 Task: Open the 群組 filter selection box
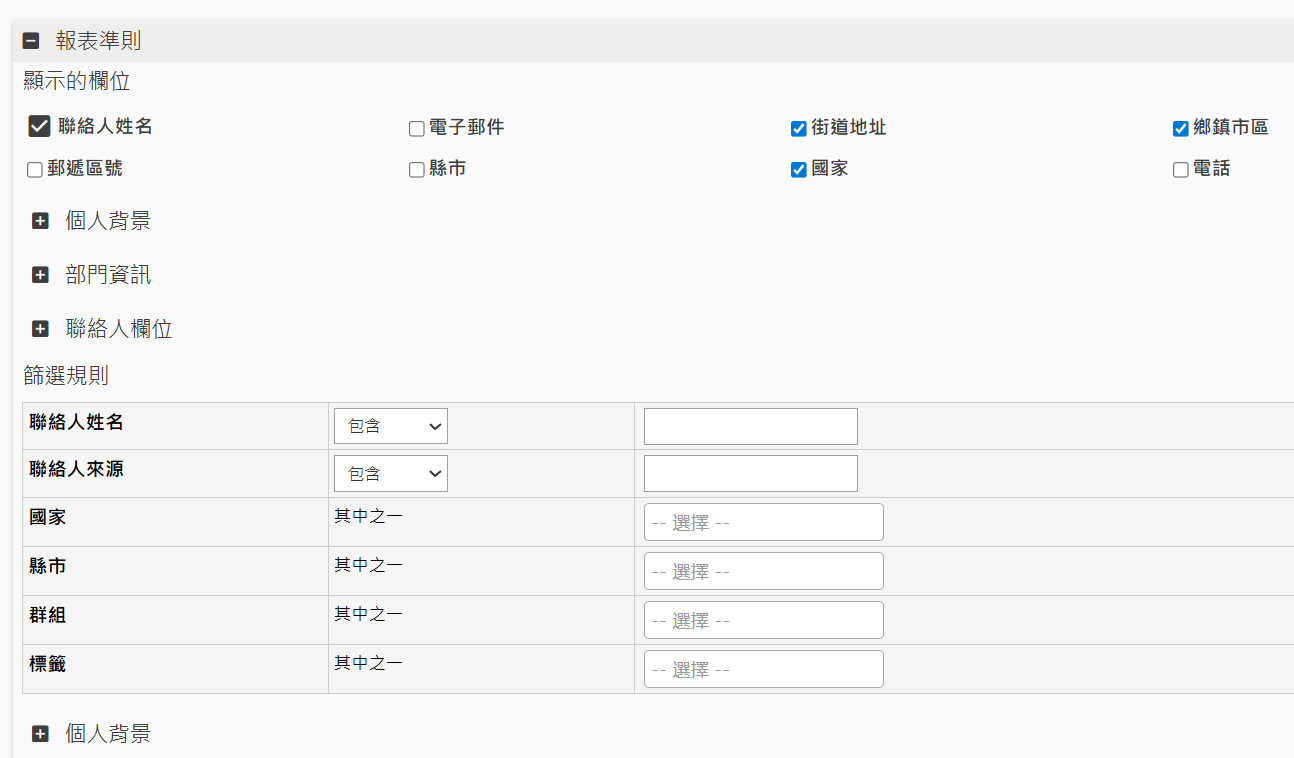[763, 620]
